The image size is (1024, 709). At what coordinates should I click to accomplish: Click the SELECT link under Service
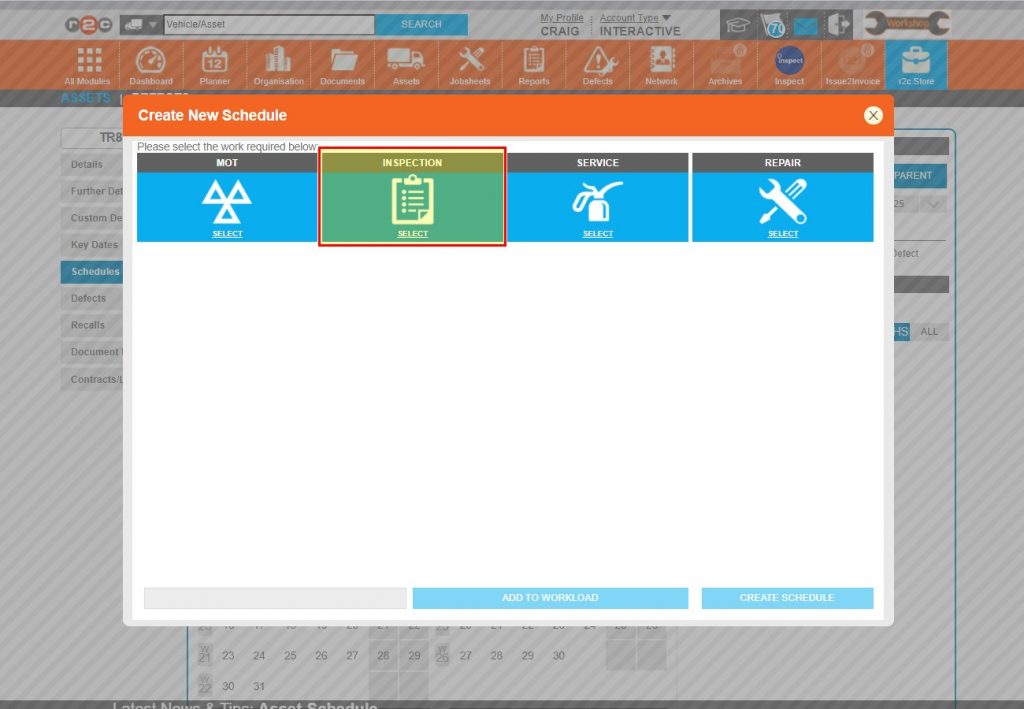click(x=597, y=234)
